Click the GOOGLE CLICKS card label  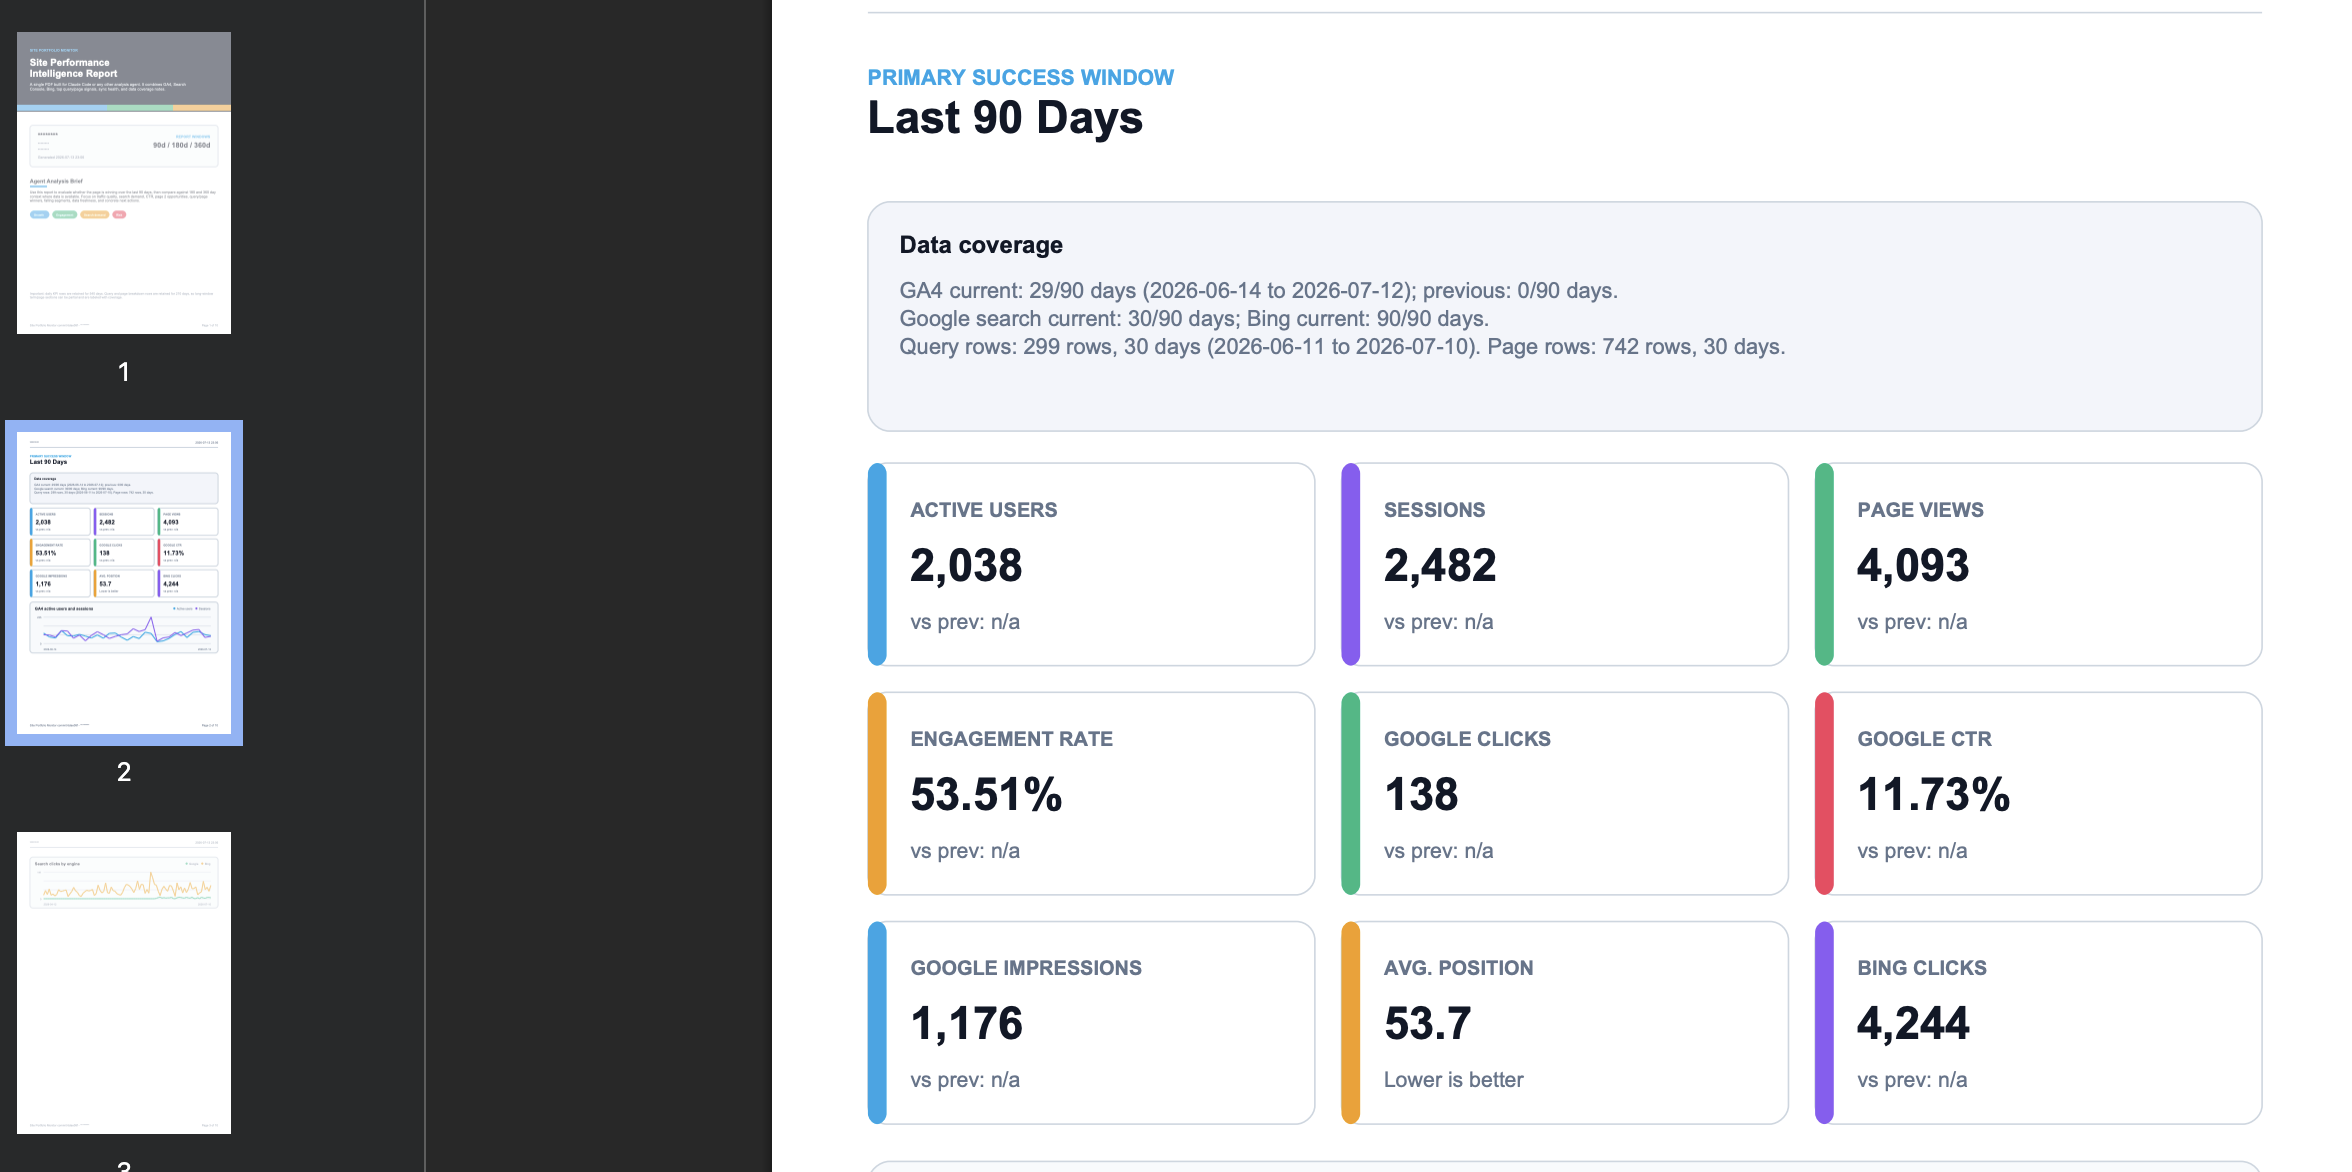[x=1467, y=739]
